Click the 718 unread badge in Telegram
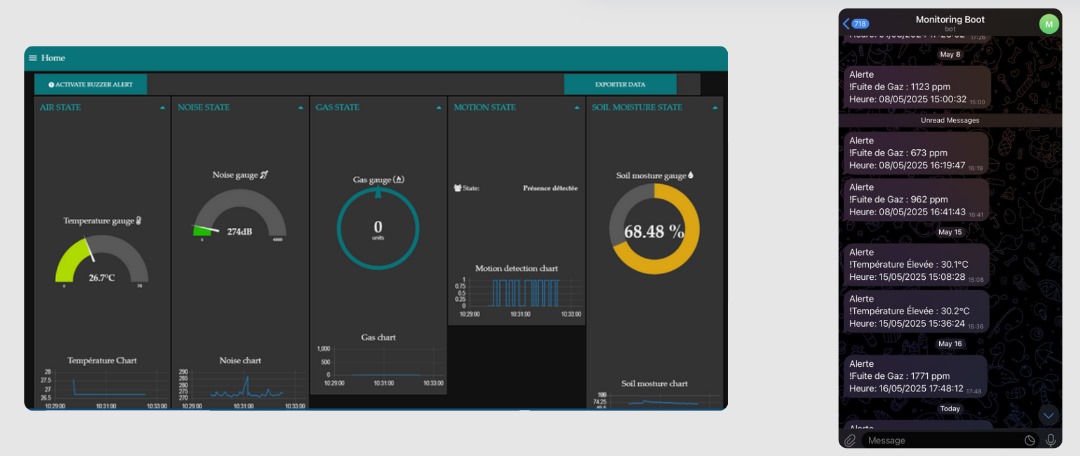 tap(860, 23)
